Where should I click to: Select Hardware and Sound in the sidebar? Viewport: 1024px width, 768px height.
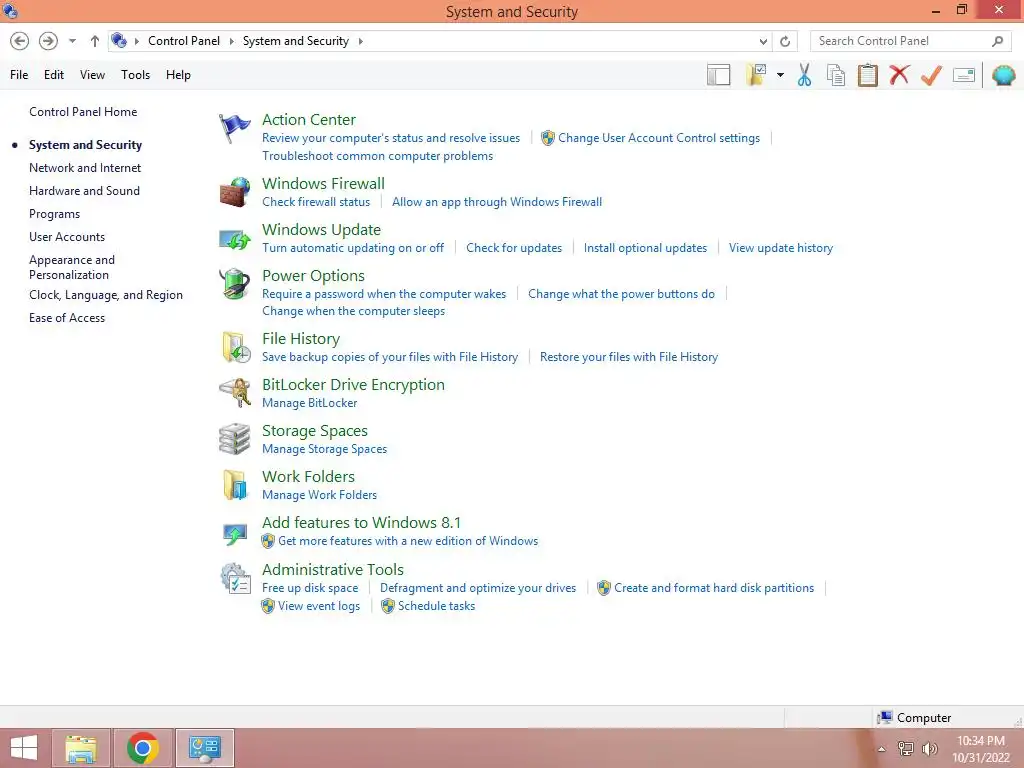coord(84,191)
